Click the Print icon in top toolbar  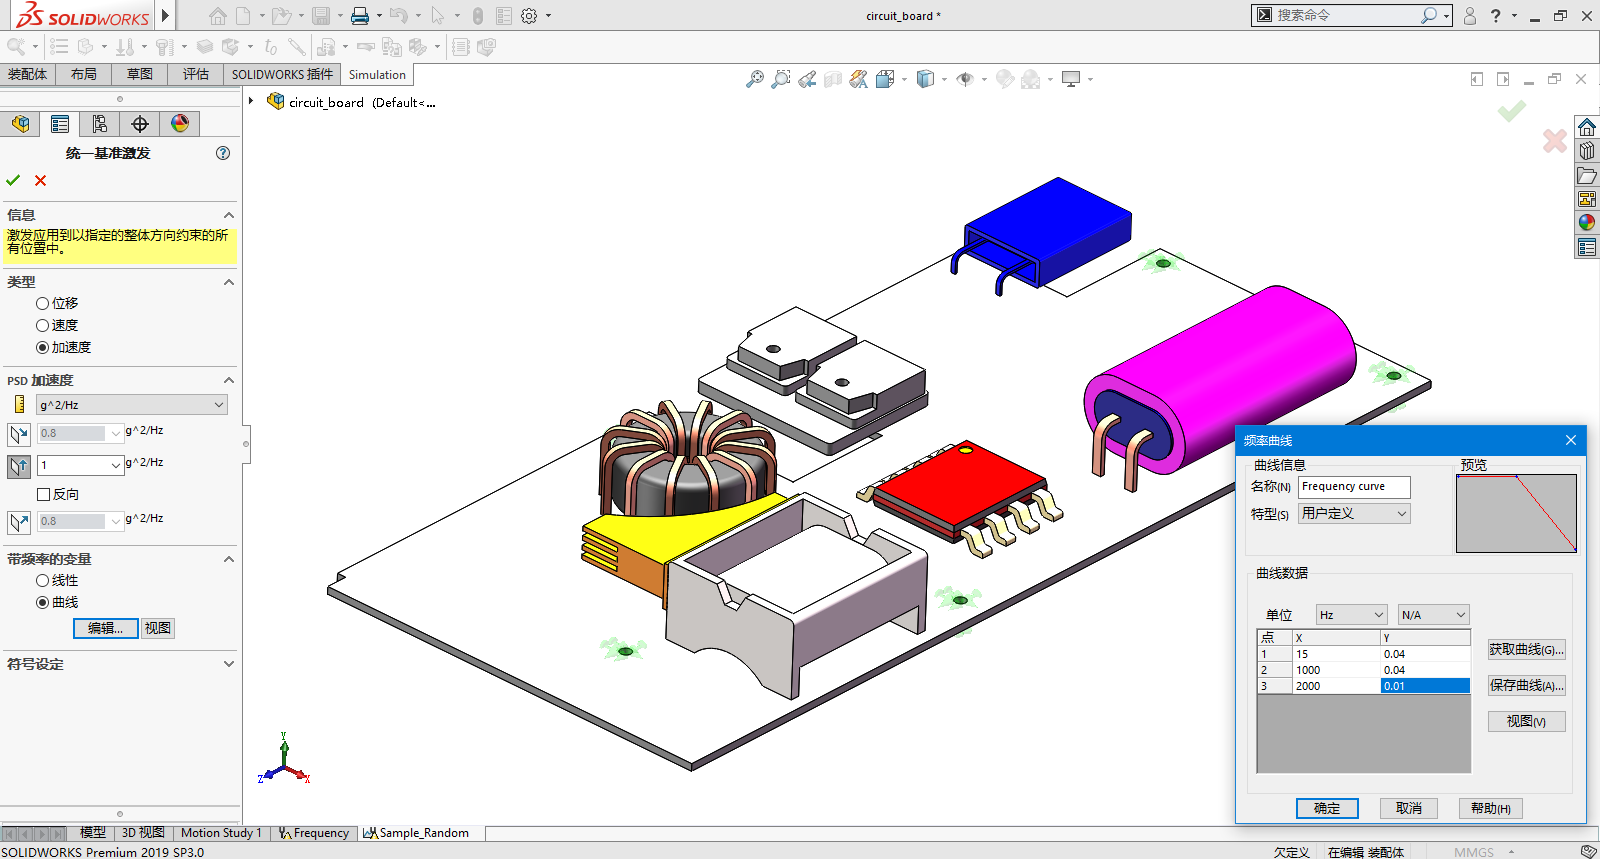point(360,16)
